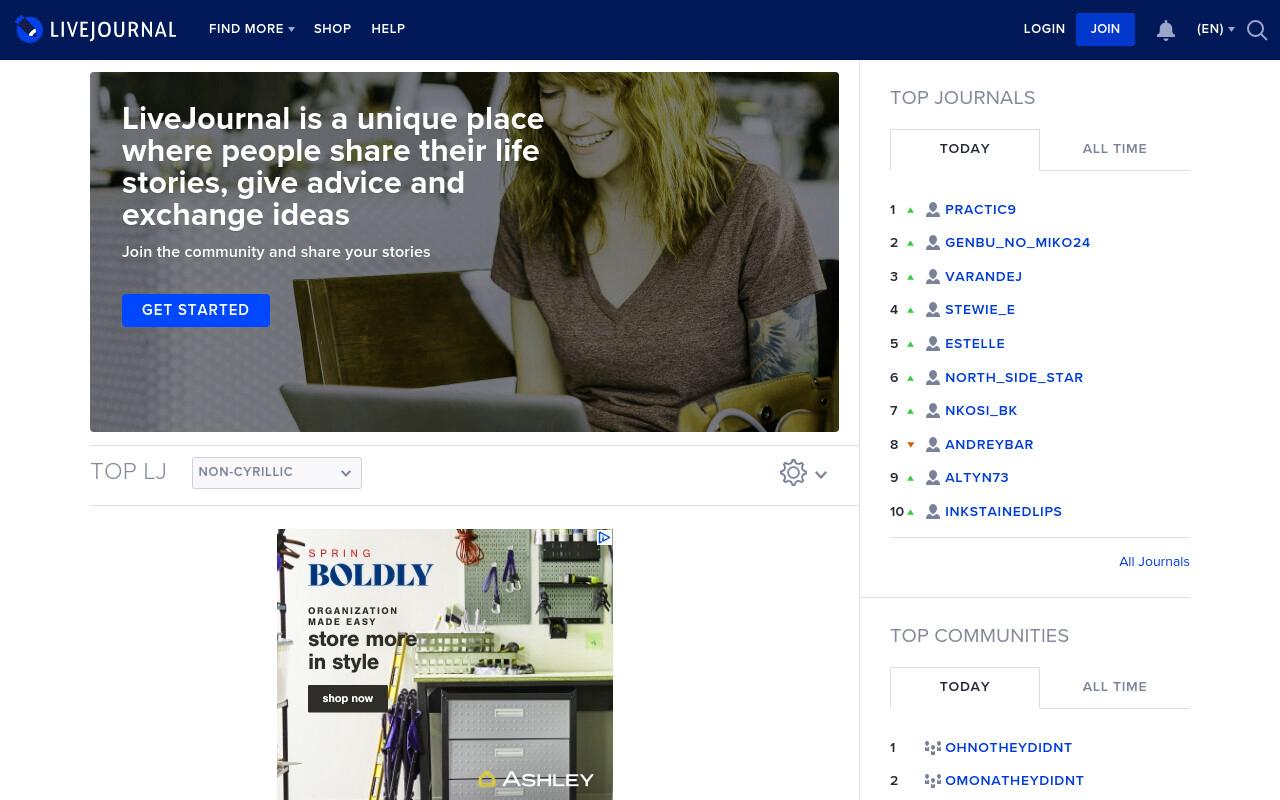1280x800 pixels.
Task: Open the NKOSI_BK journal link
Action: pyautogui.click(x=981, y=411)
